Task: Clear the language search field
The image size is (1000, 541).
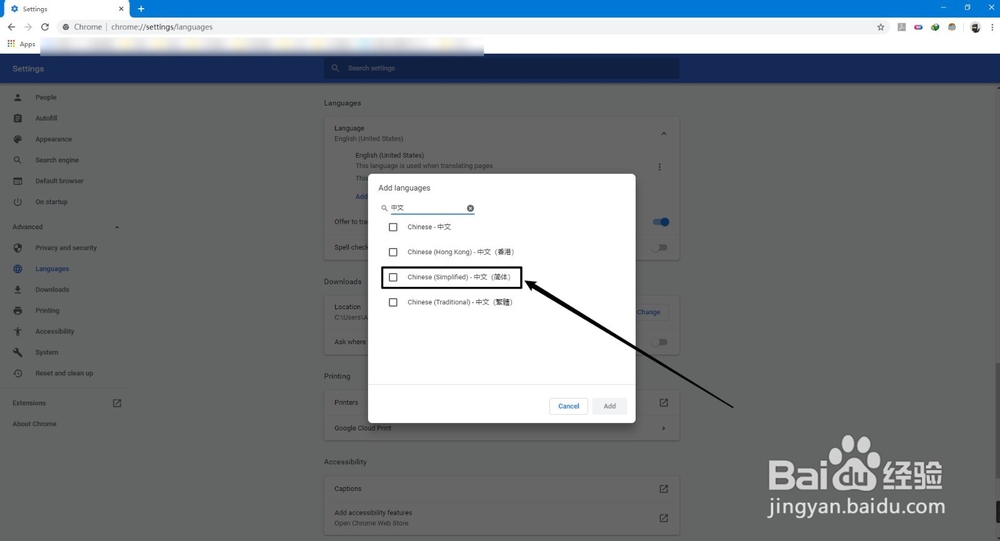Action: [470, 208]
